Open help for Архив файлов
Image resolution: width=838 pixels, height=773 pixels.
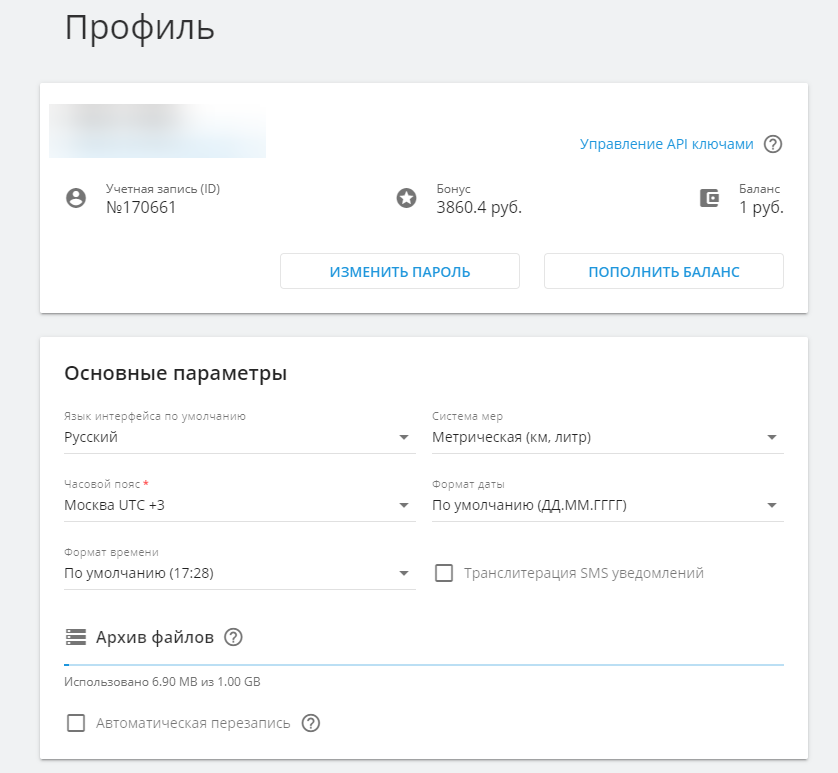coord(234,637)
